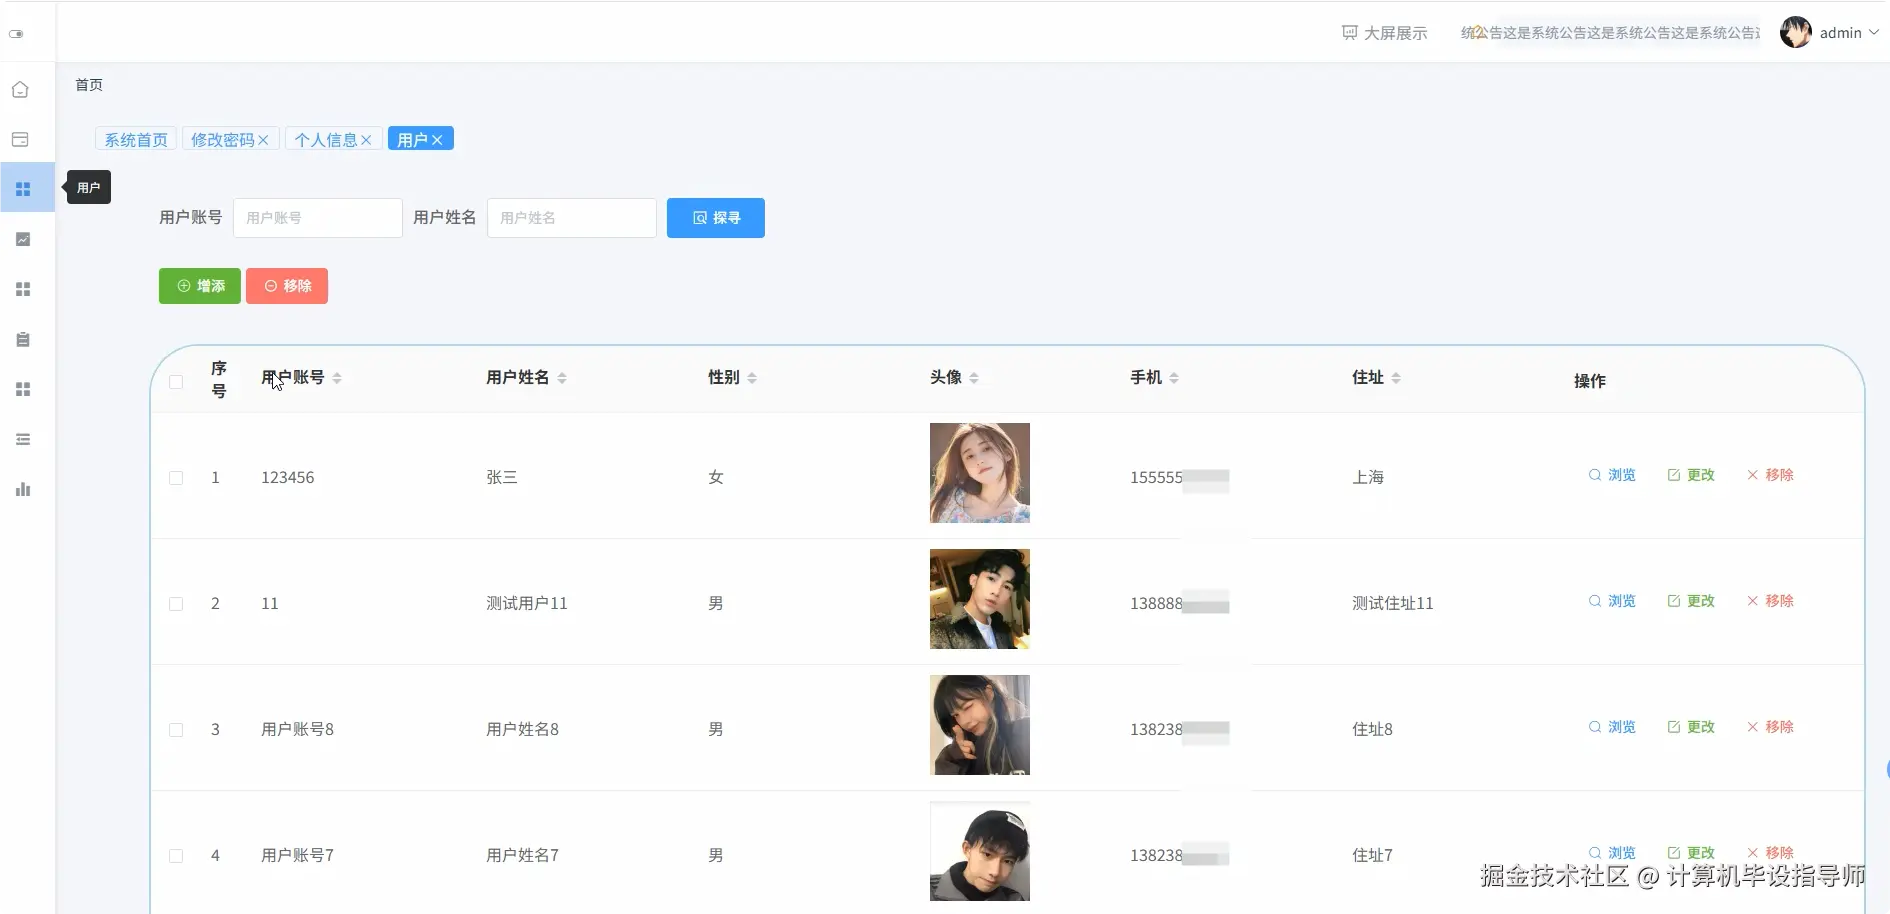The image size is (1890, 914).
Task: Sort by 性别 column arrows
Action: [x=752, y=378]
